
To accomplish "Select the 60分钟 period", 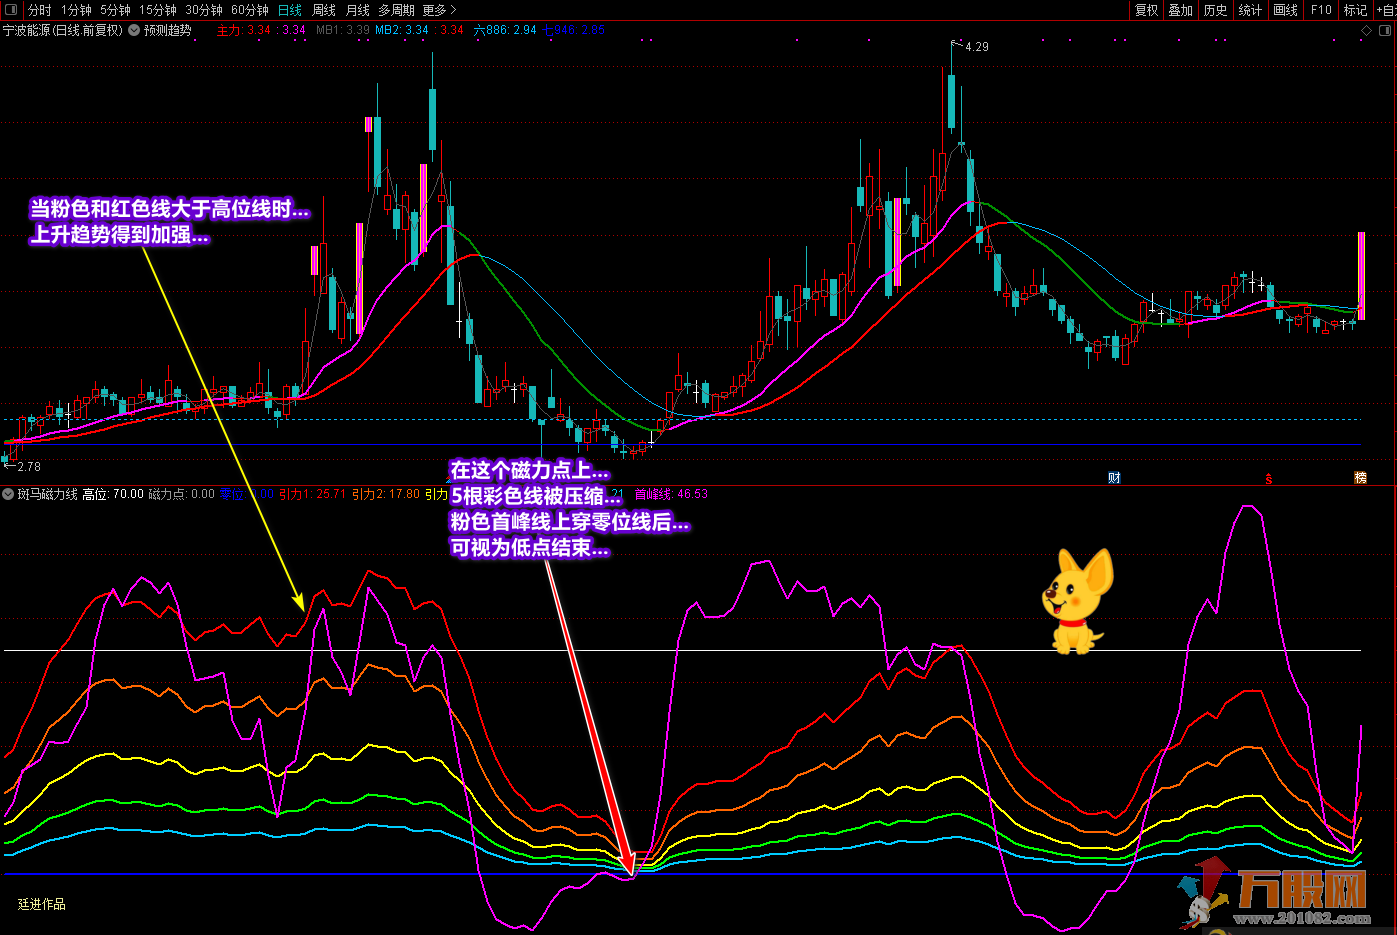I will click(x=250, y=10).
